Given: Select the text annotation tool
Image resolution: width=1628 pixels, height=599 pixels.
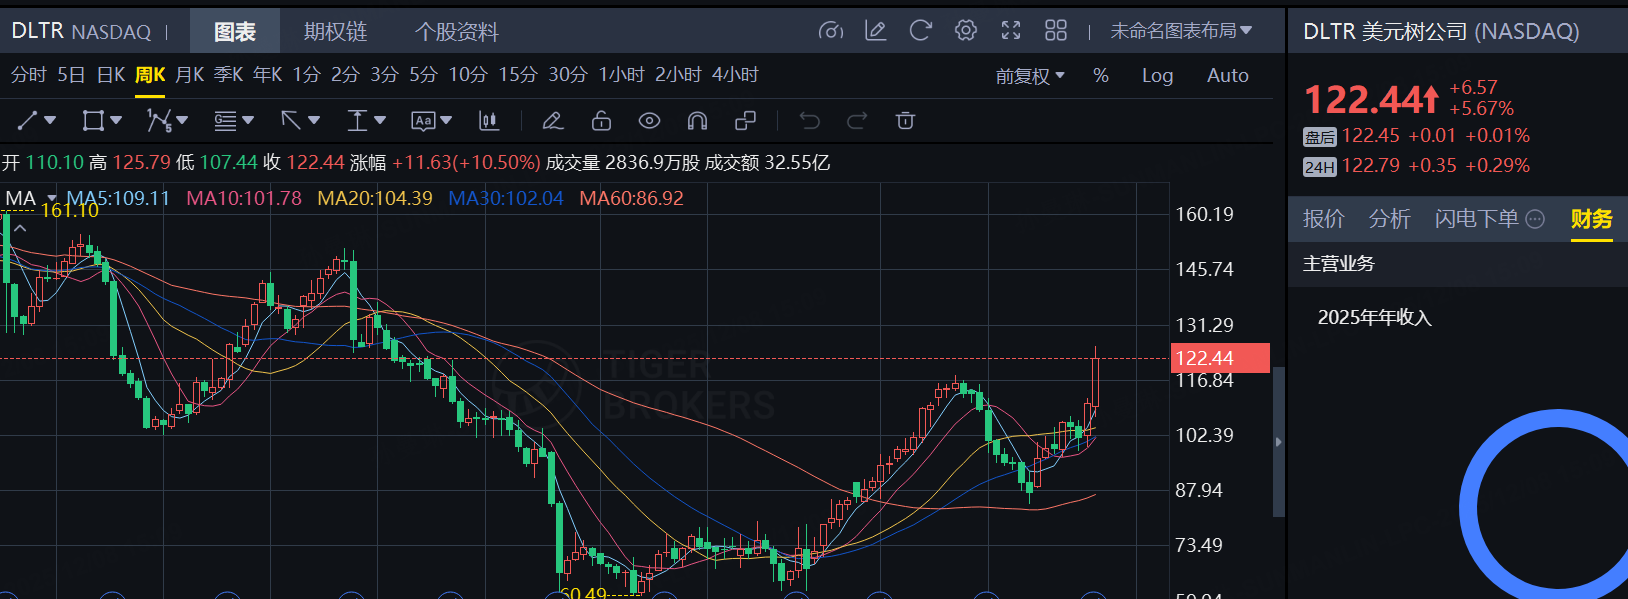Looking at the screenshot, I should (423, 121).
